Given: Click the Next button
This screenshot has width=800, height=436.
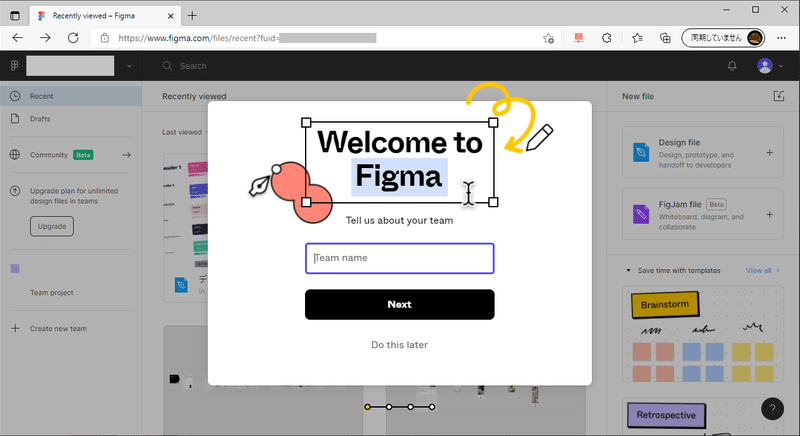Looking at the screenshot, I should coord(399,304).
